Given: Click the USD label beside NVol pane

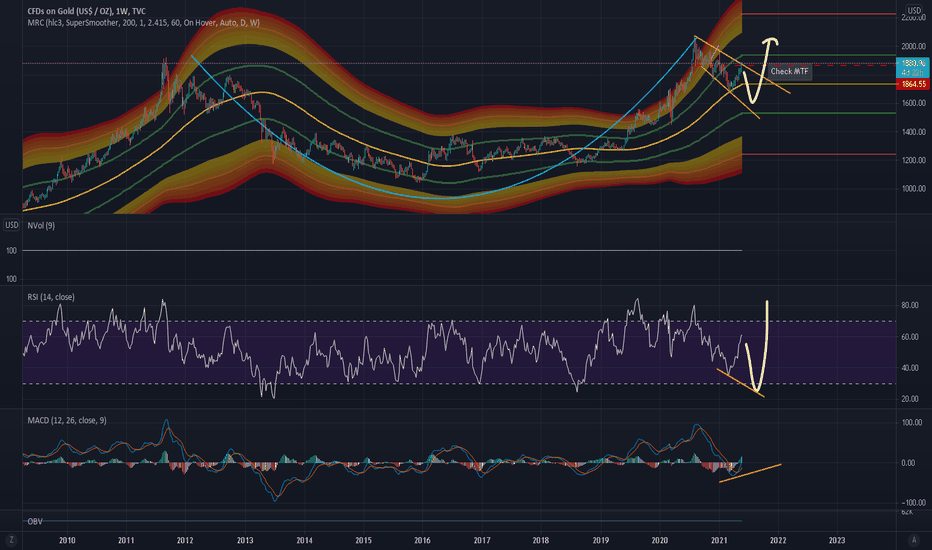Looking at the screenshot, I should click(11, 225).
